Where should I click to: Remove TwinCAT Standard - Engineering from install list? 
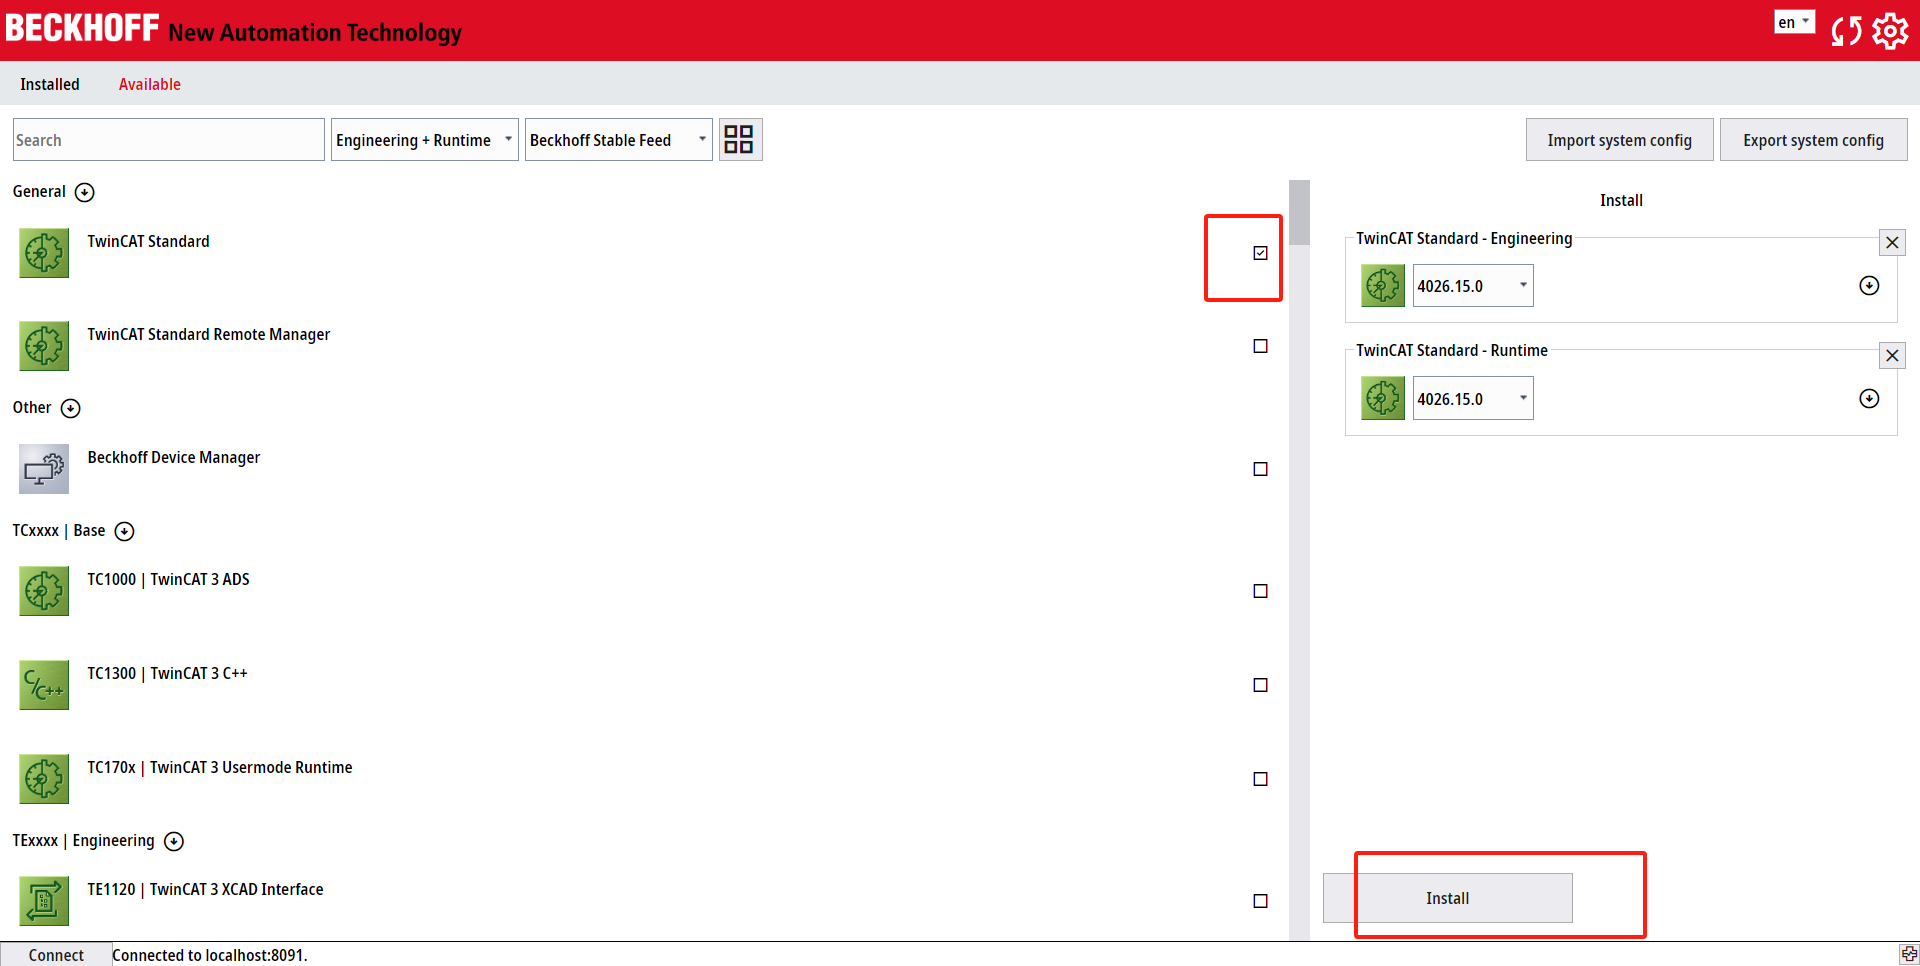click(x=1892, y=242)
